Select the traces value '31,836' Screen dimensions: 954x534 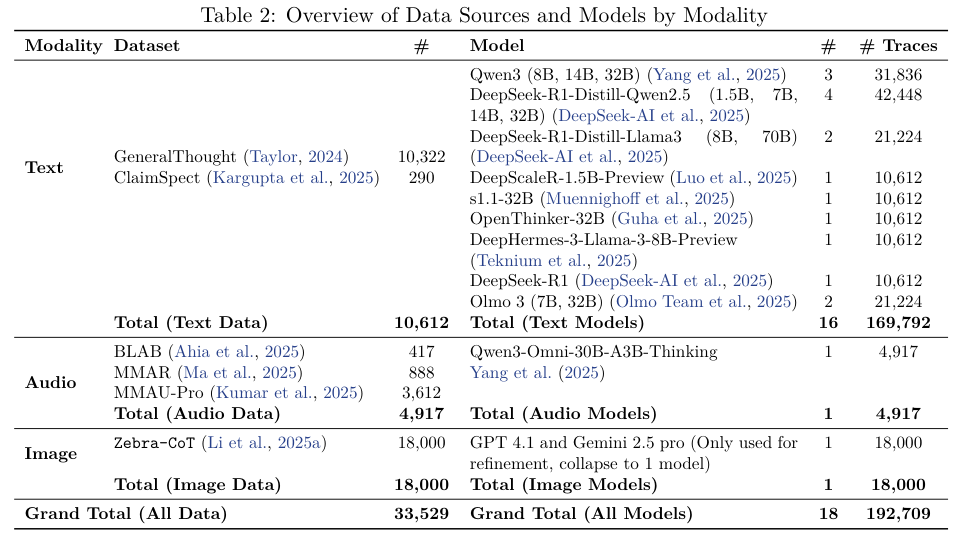[899, 75]
